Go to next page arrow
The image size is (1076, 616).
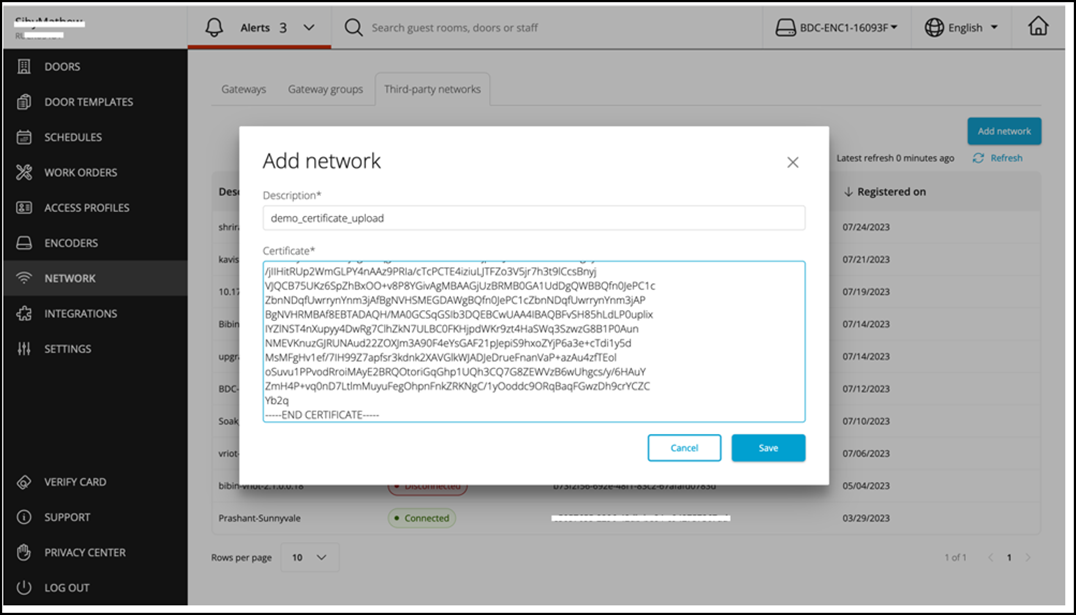coord(1028,558)
